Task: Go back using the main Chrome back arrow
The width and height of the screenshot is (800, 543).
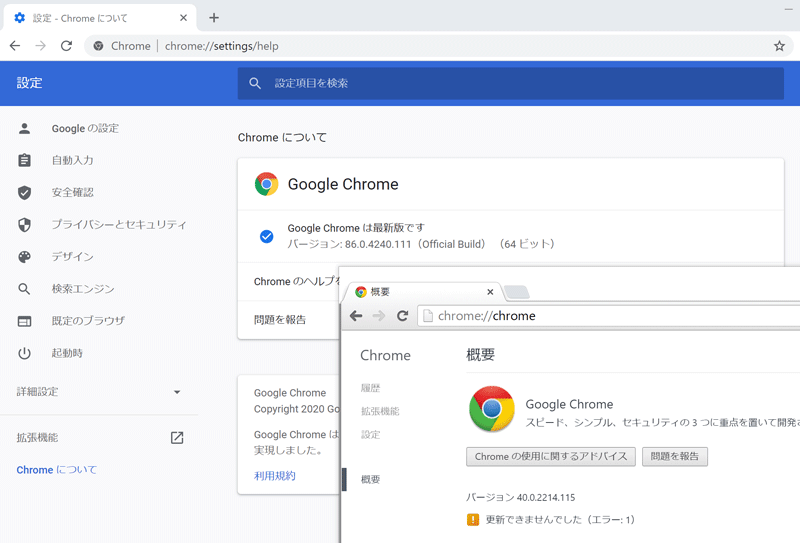Action: pyautogui.click(x=15, y=46)
